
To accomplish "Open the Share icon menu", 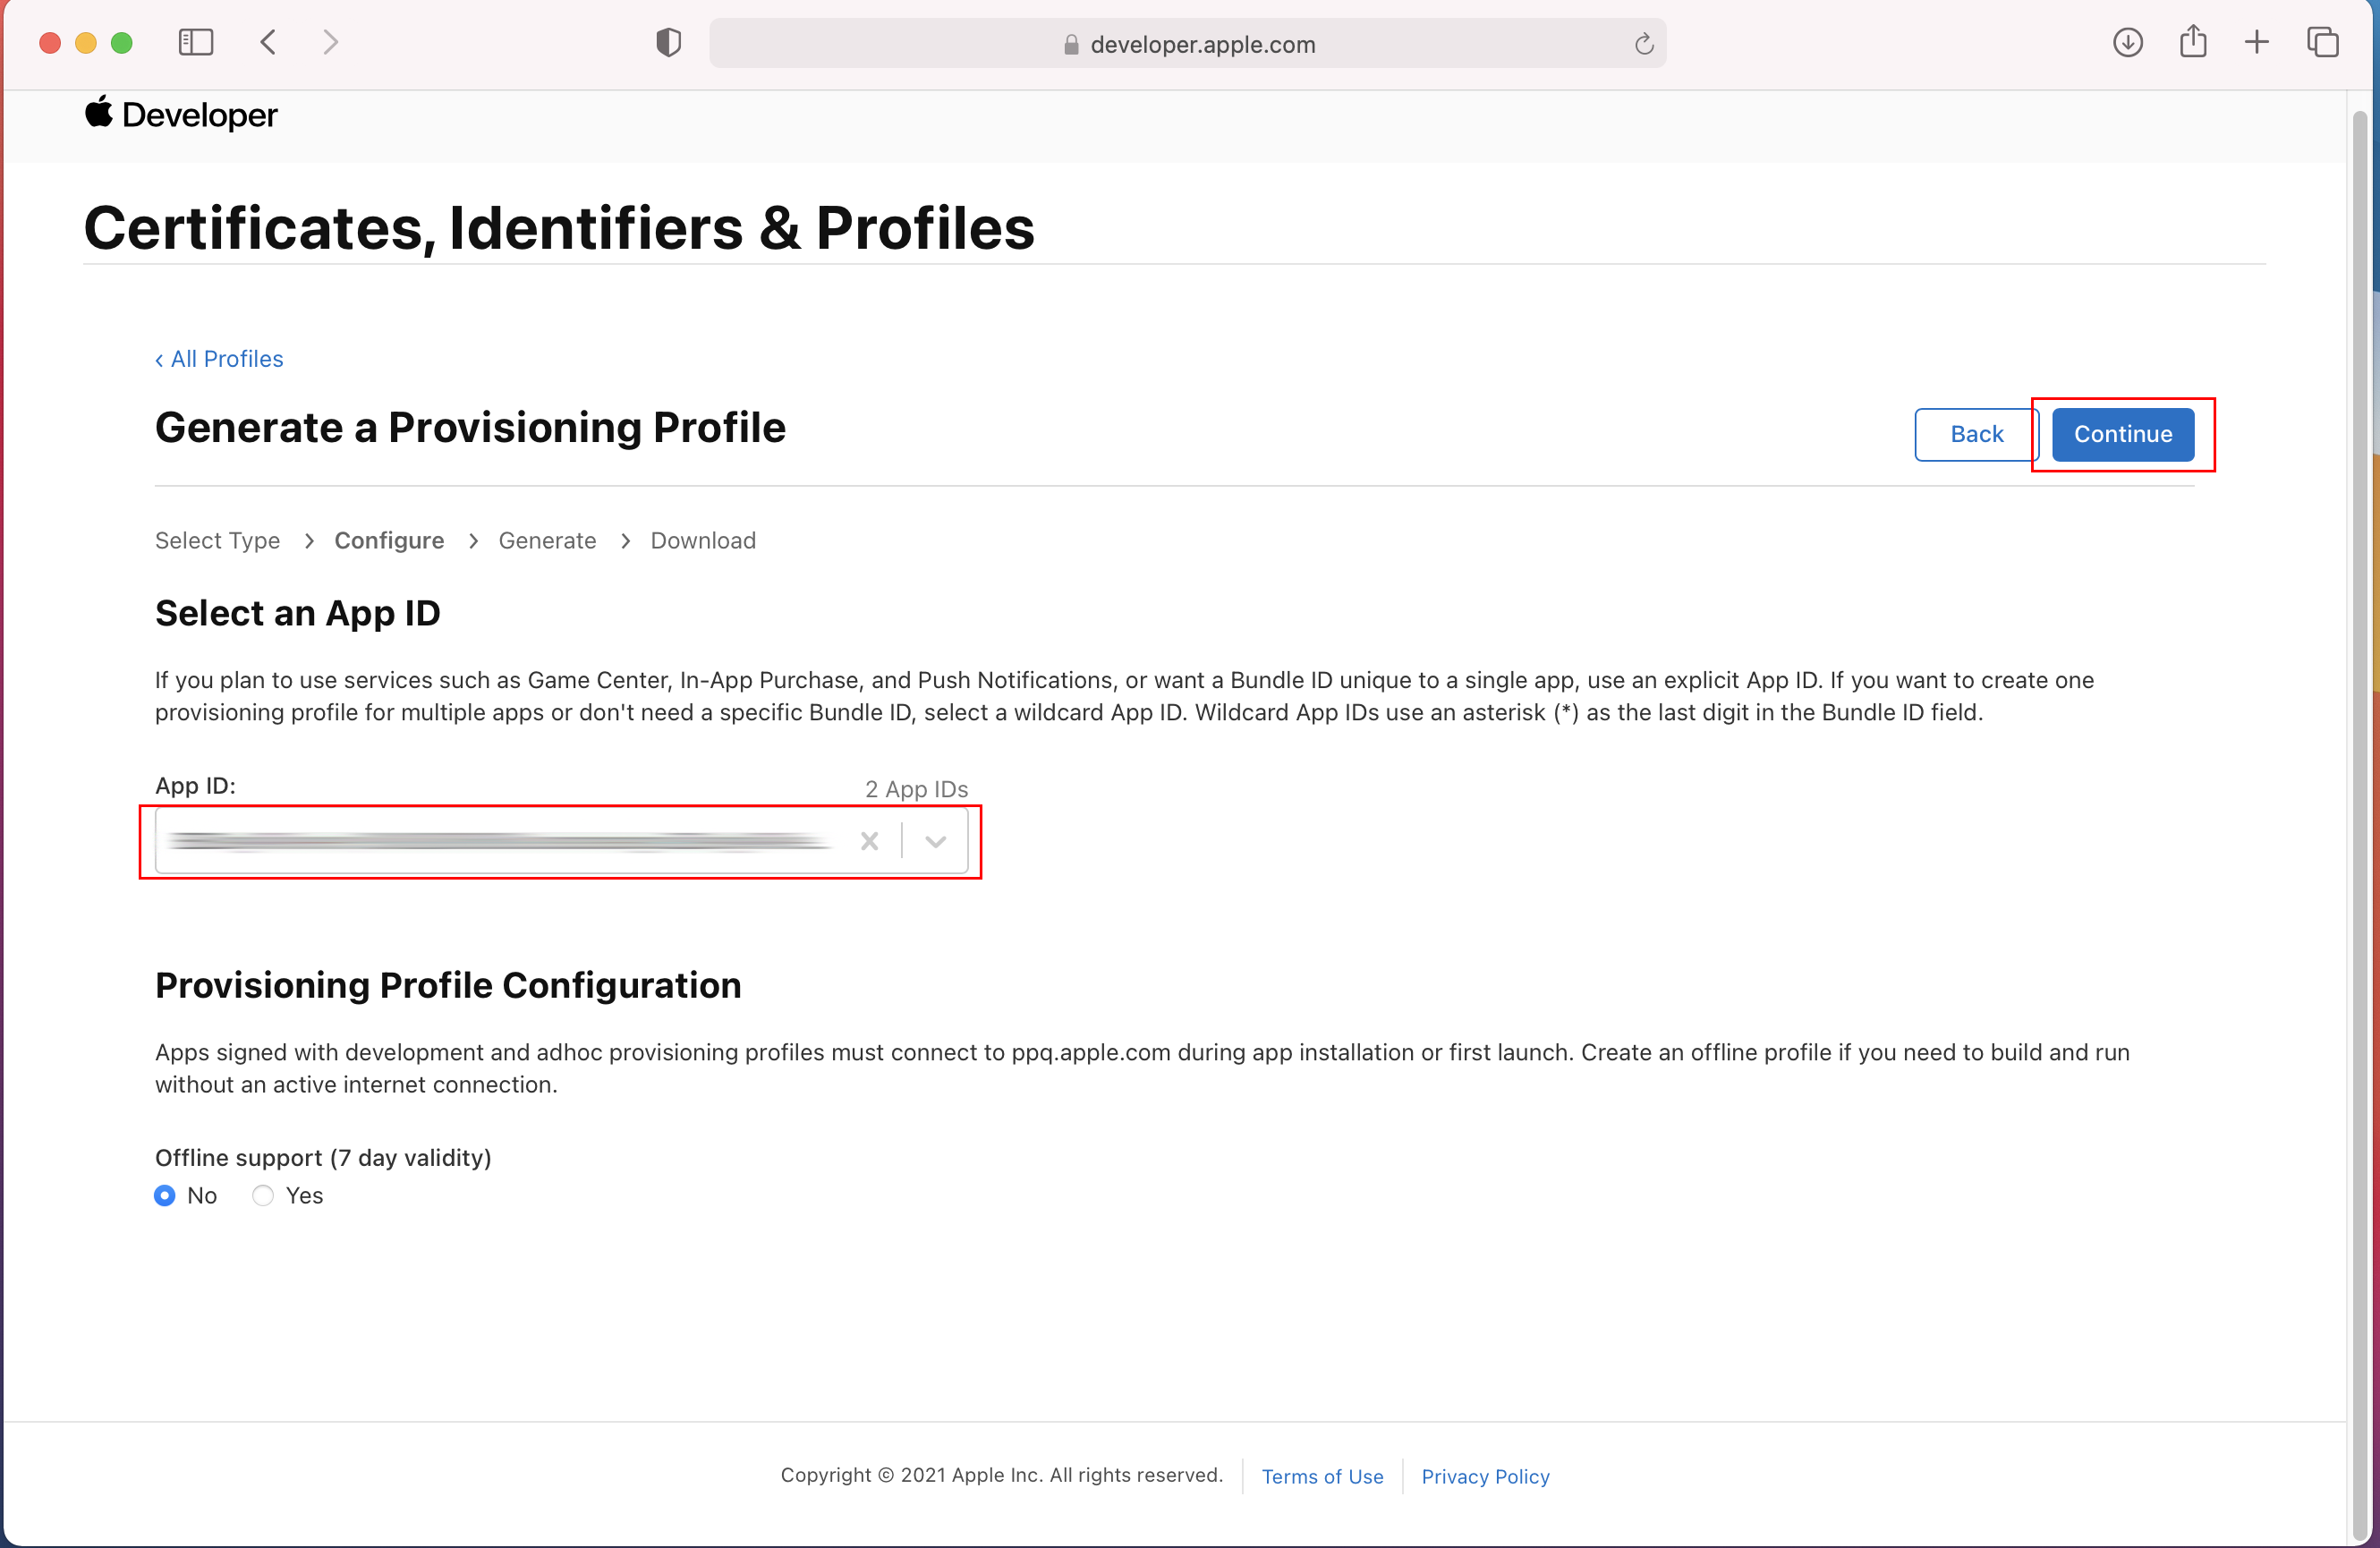I will point(2192,42).
